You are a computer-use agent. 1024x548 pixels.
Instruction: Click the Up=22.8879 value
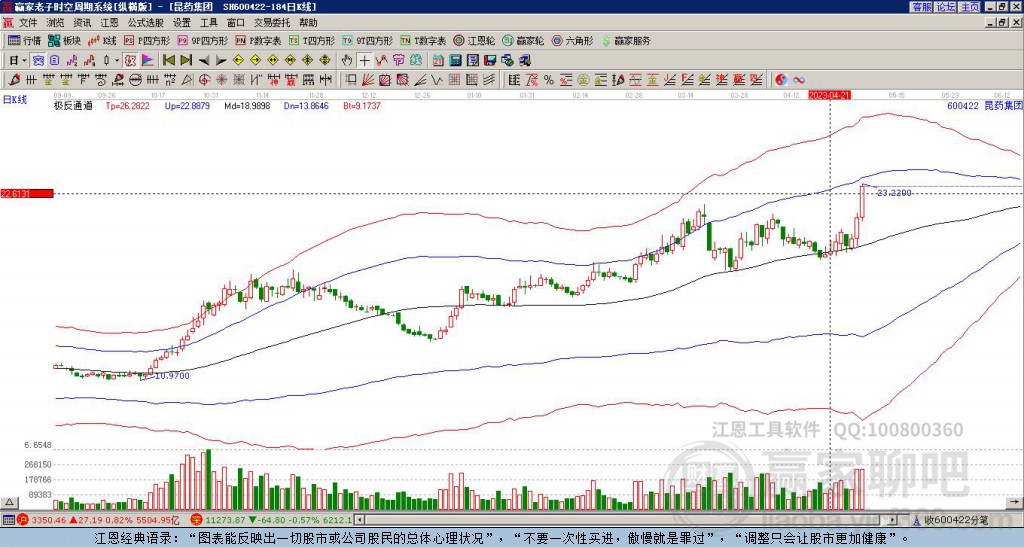(x=187, y=106)
